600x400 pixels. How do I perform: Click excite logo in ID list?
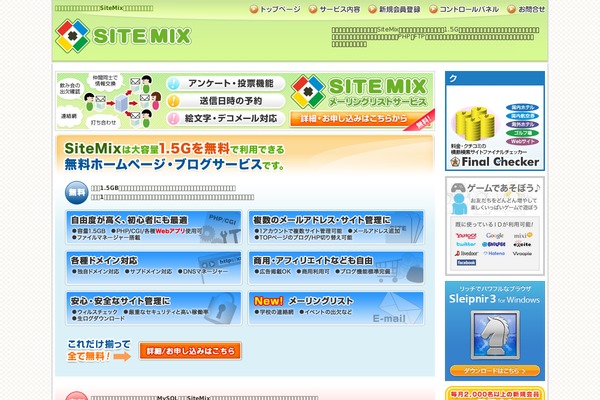[x=522, y=244]
